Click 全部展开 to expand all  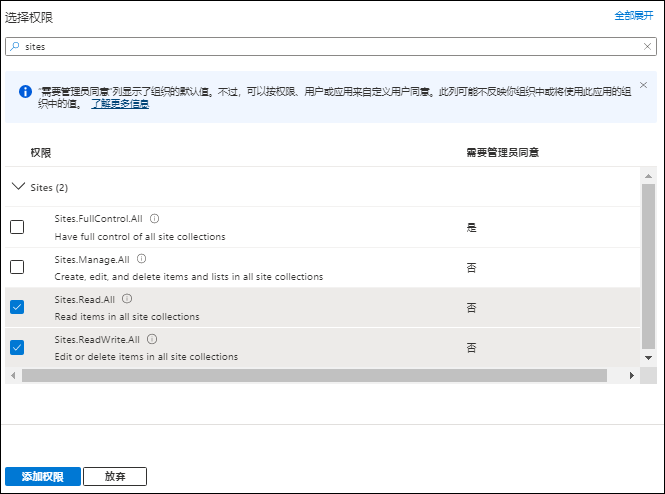pos(634,16)
